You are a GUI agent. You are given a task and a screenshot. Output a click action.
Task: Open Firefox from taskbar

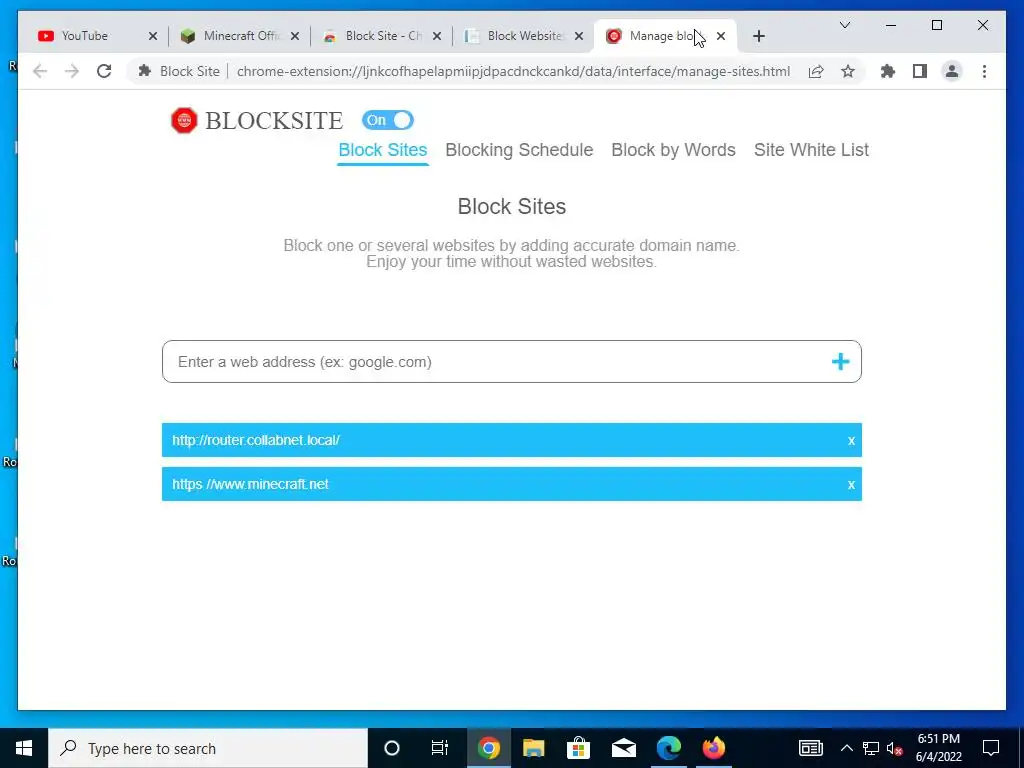tap(714, 748)
